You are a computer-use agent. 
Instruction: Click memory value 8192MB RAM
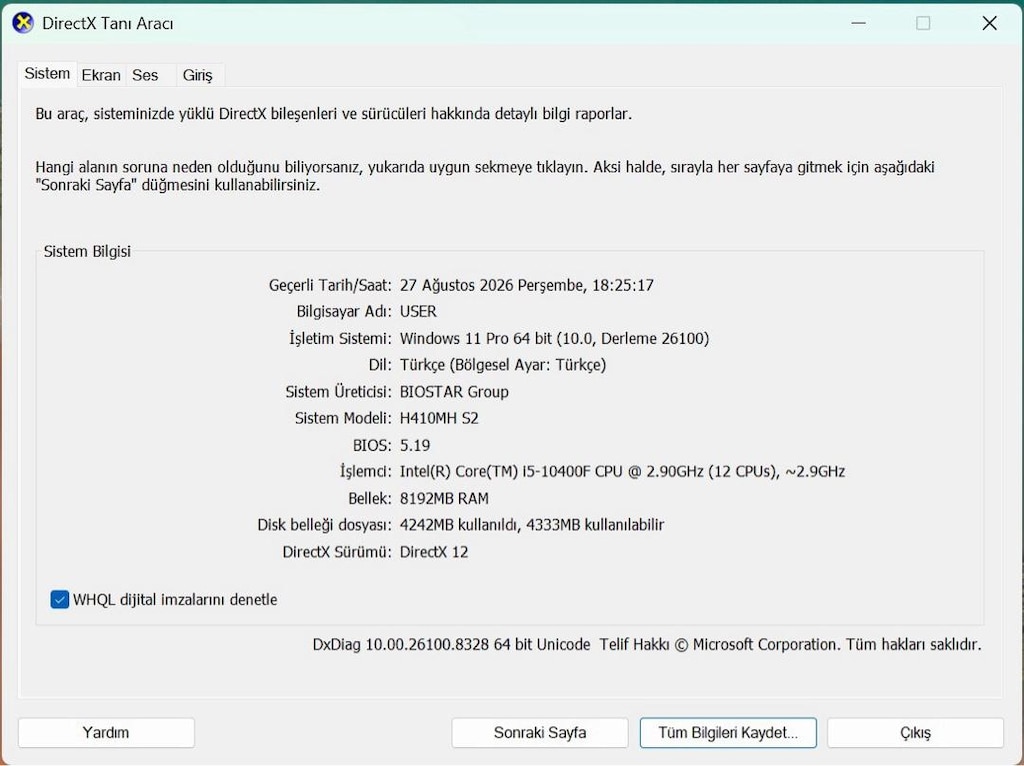tap(444, 498)
